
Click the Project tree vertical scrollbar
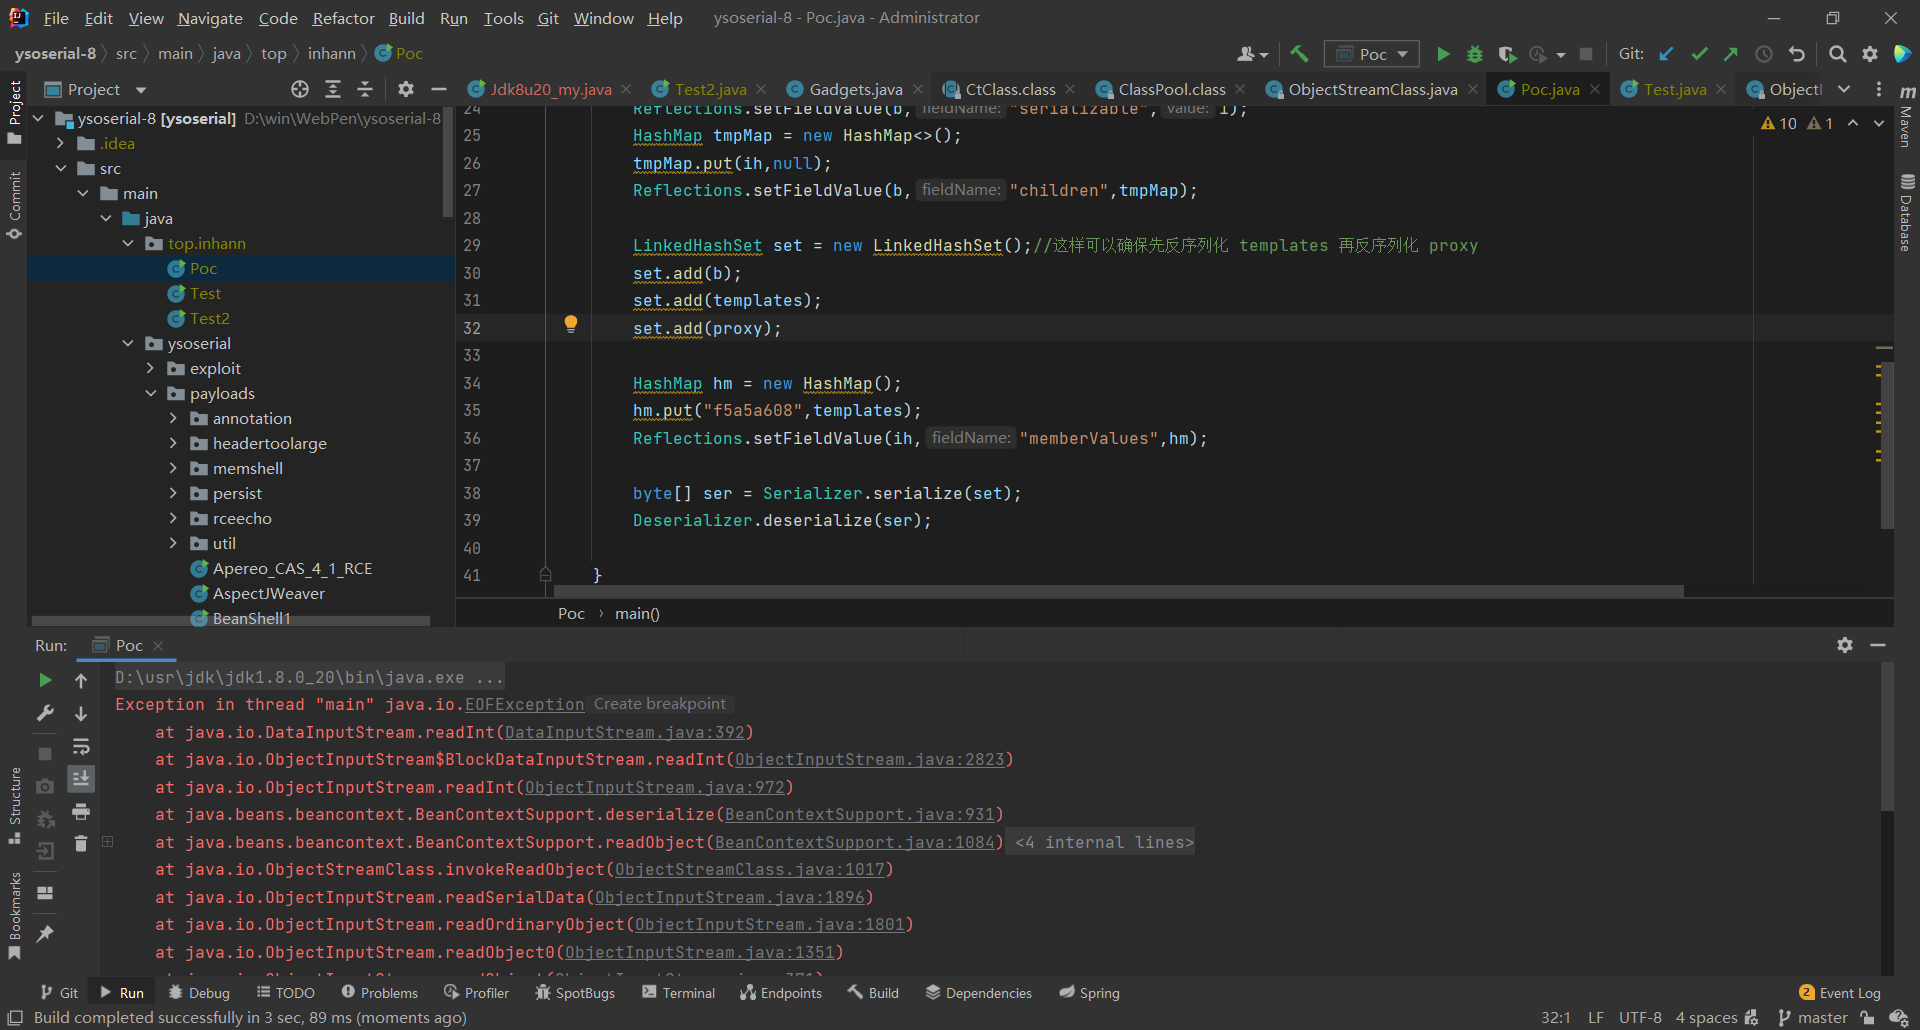click(x=447, y=160)
